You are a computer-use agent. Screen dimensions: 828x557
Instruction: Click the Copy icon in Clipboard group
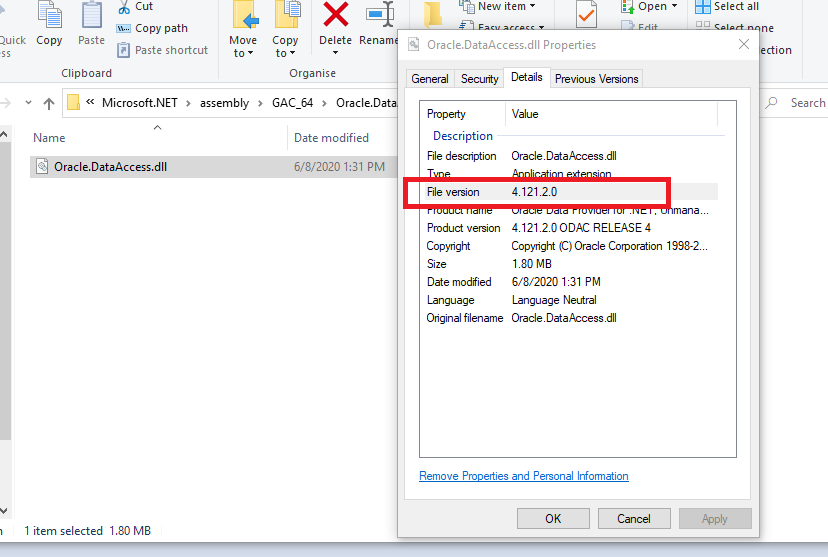[x=50, y=15]
